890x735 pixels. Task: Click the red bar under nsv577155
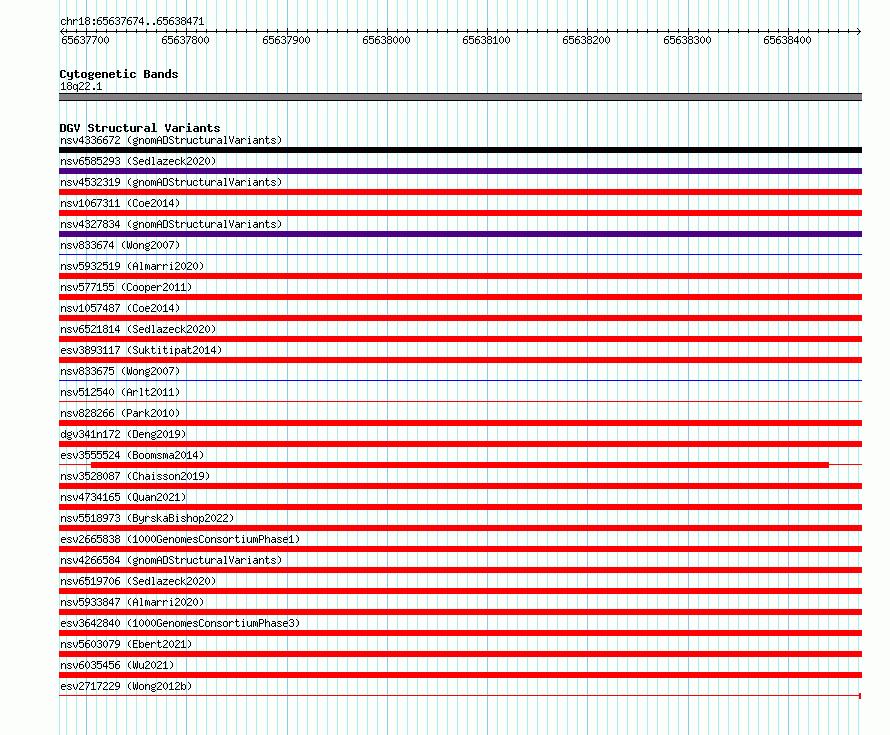(x=460, y=297)
